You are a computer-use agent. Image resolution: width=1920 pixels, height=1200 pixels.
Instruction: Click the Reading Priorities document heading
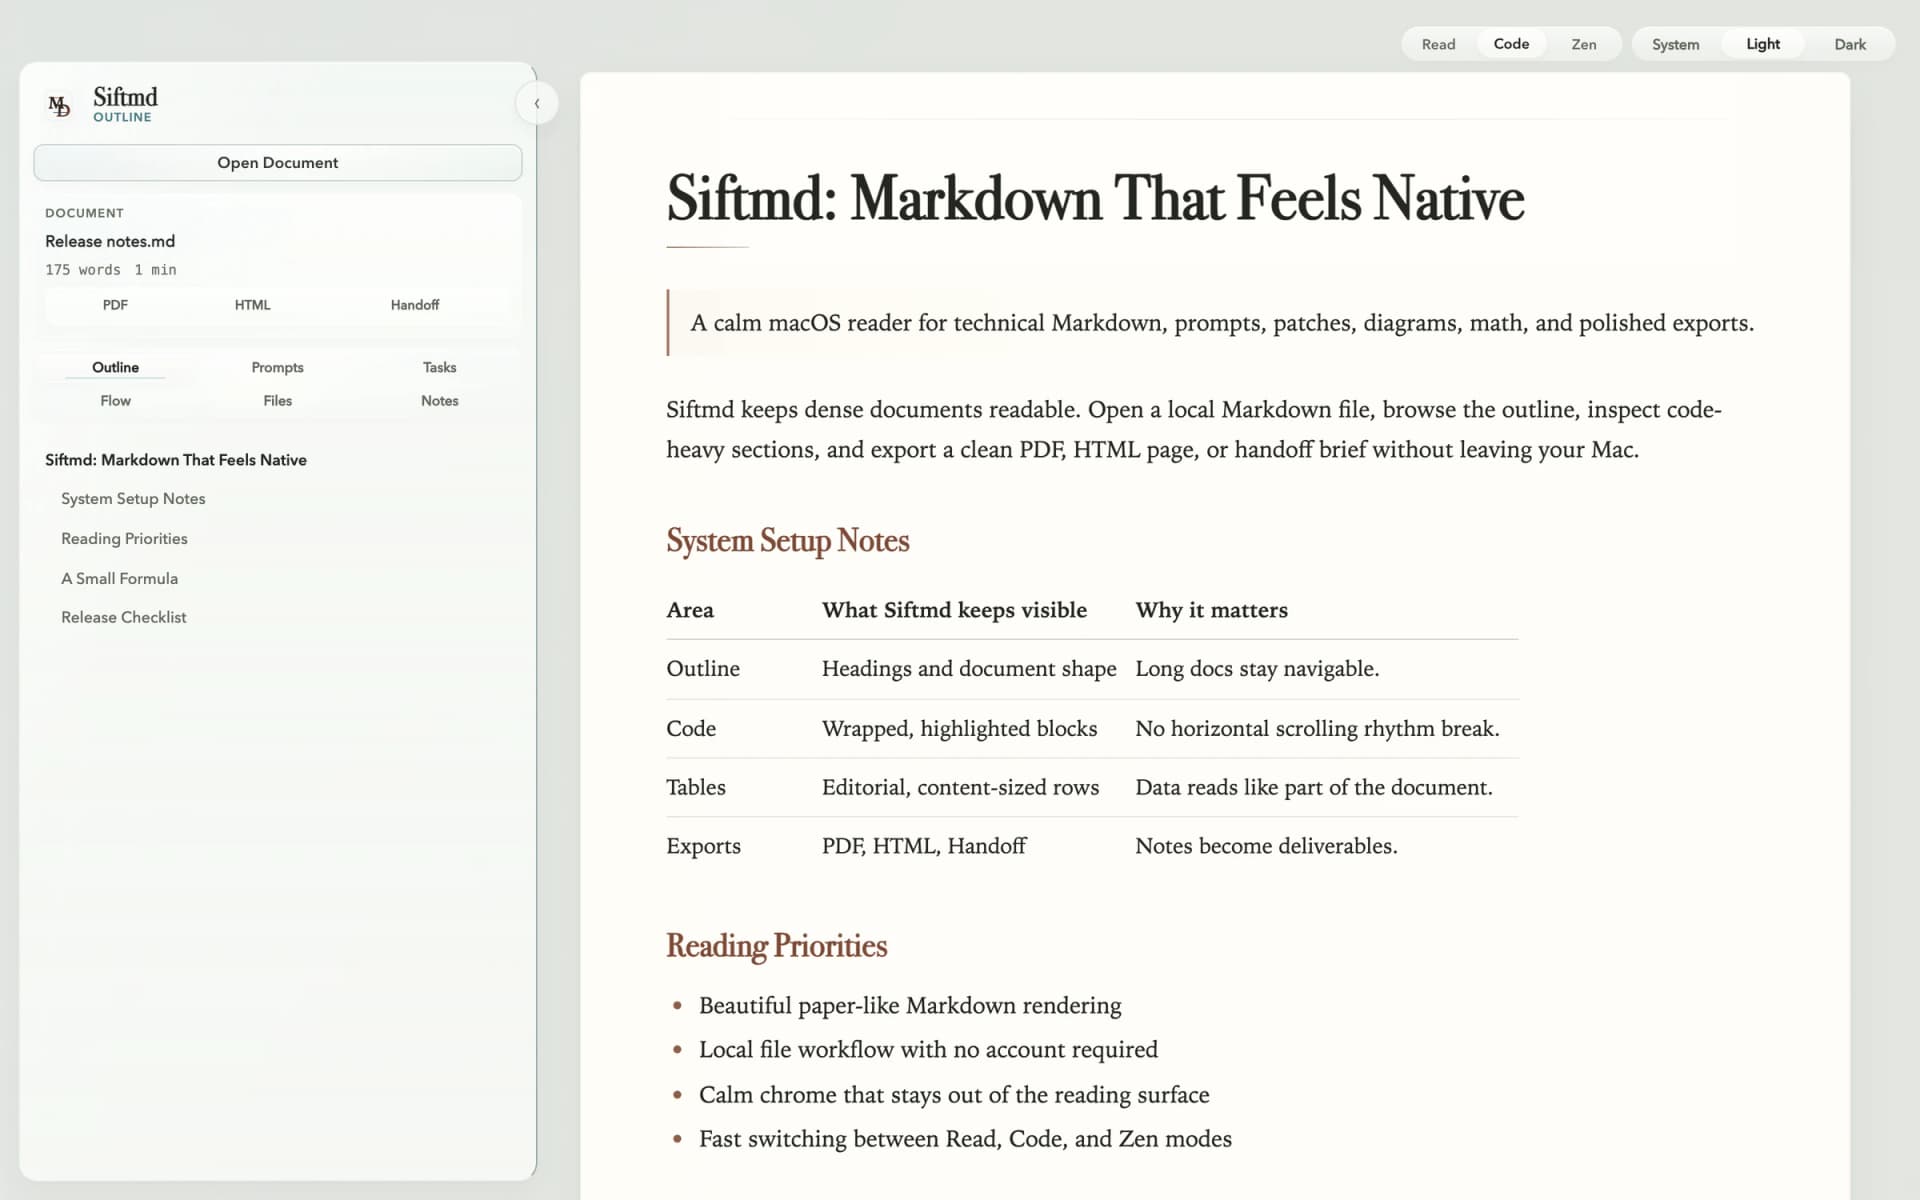(x=777, y=946)
